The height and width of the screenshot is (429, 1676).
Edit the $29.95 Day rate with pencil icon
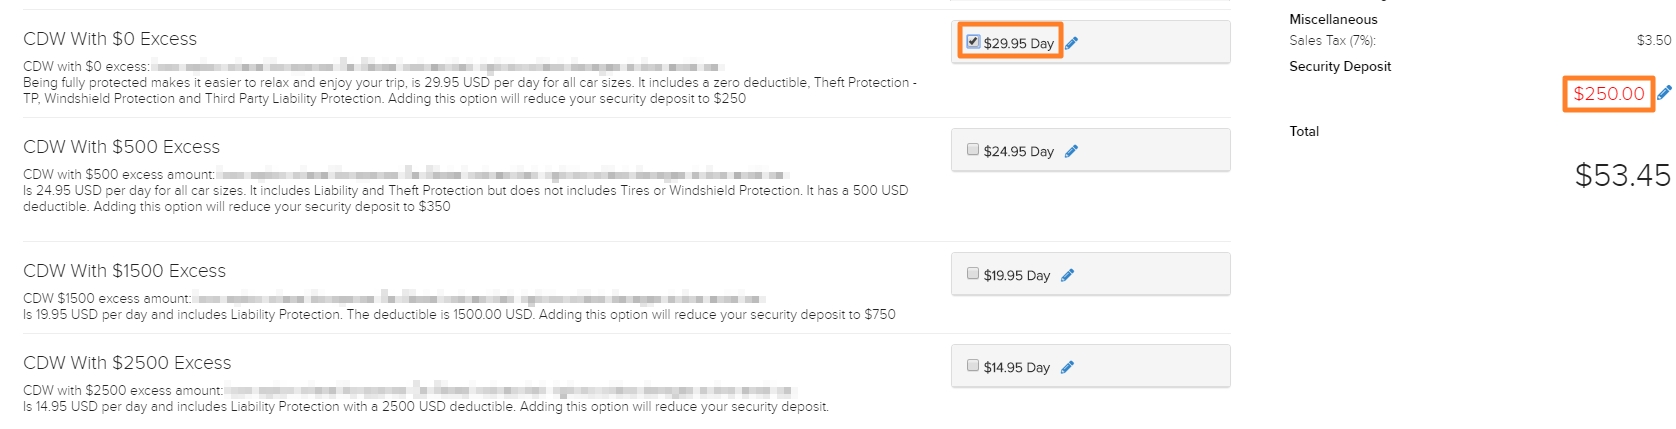[x=1072, y=43]
